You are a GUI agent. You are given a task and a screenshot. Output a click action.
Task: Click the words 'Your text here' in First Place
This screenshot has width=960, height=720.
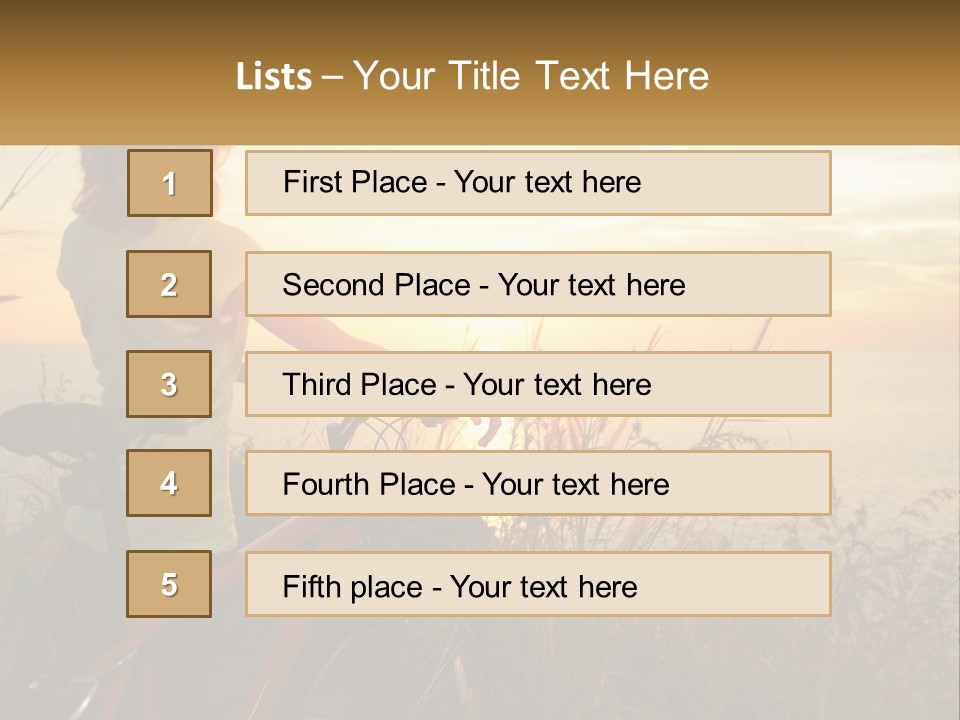[x=547, y=183]
